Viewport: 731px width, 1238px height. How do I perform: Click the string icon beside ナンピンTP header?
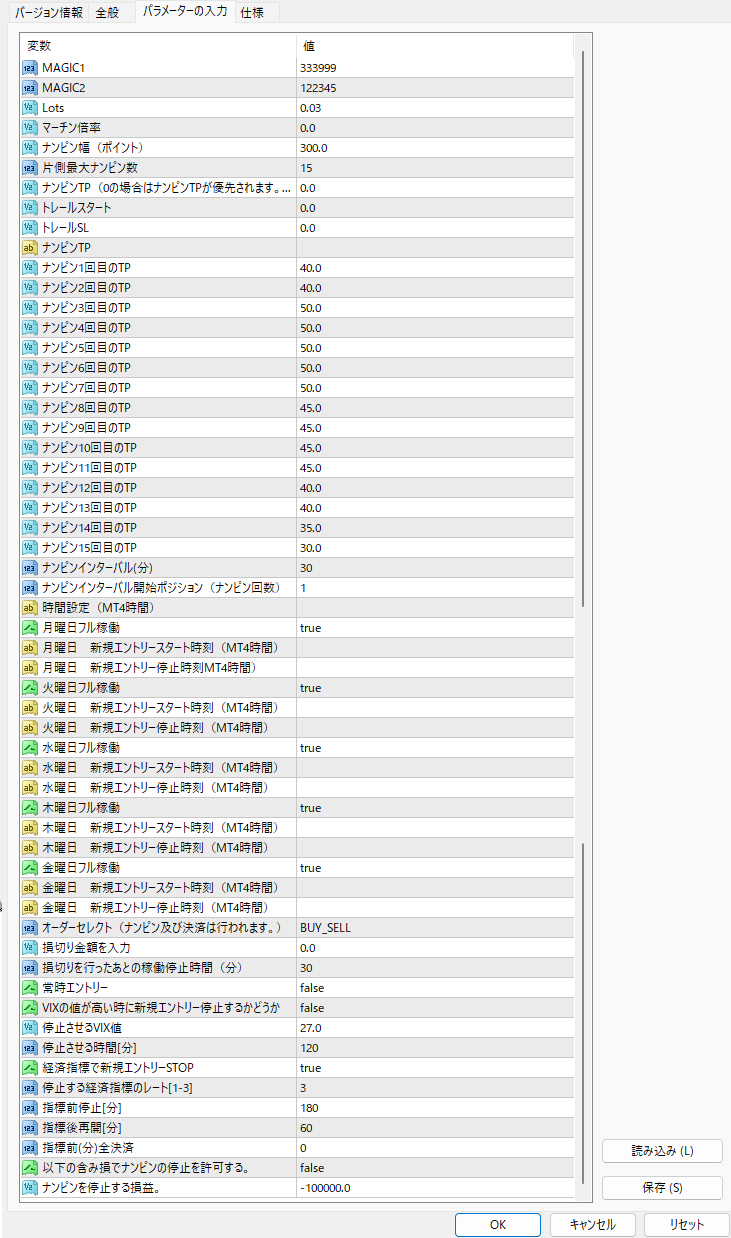pos(29,248)
